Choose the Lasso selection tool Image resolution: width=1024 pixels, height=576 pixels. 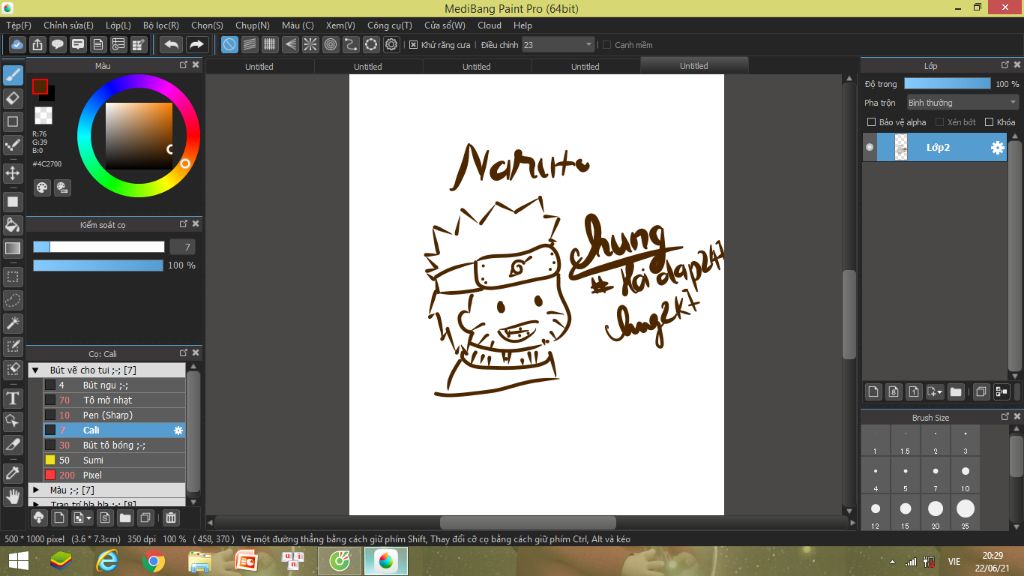pos(13,300)
